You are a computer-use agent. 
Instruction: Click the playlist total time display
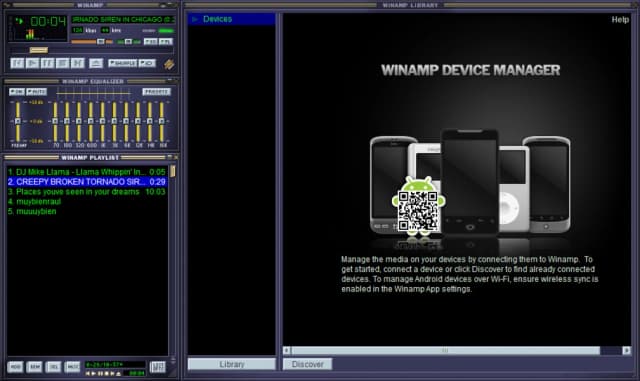coord(115,364)
